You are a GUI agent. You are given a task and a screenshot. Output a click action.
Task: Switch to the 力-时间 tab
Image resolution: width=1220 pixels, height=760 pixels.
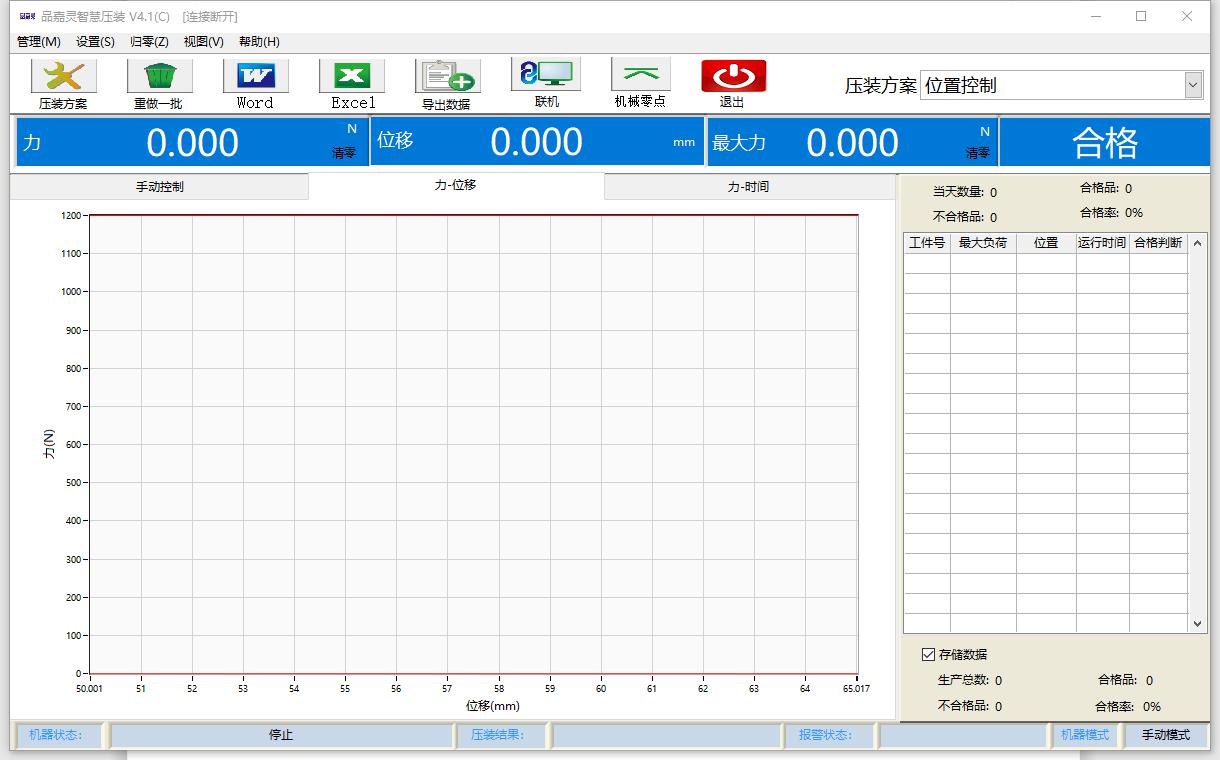[748, 187]
